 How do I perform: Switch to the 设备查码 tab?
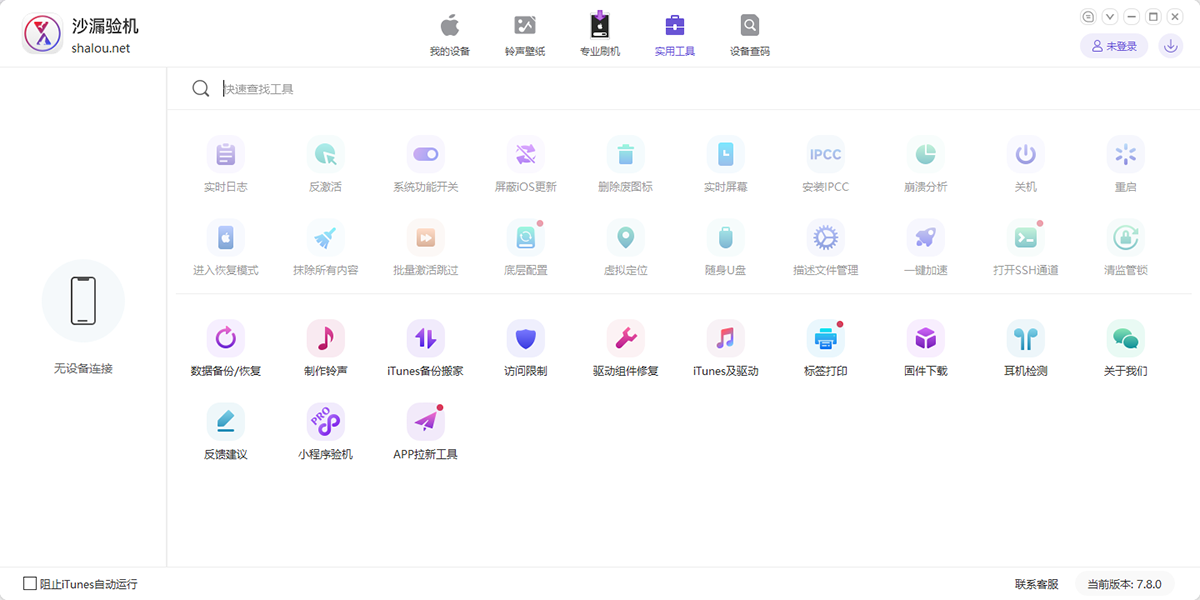click(750, 35)
